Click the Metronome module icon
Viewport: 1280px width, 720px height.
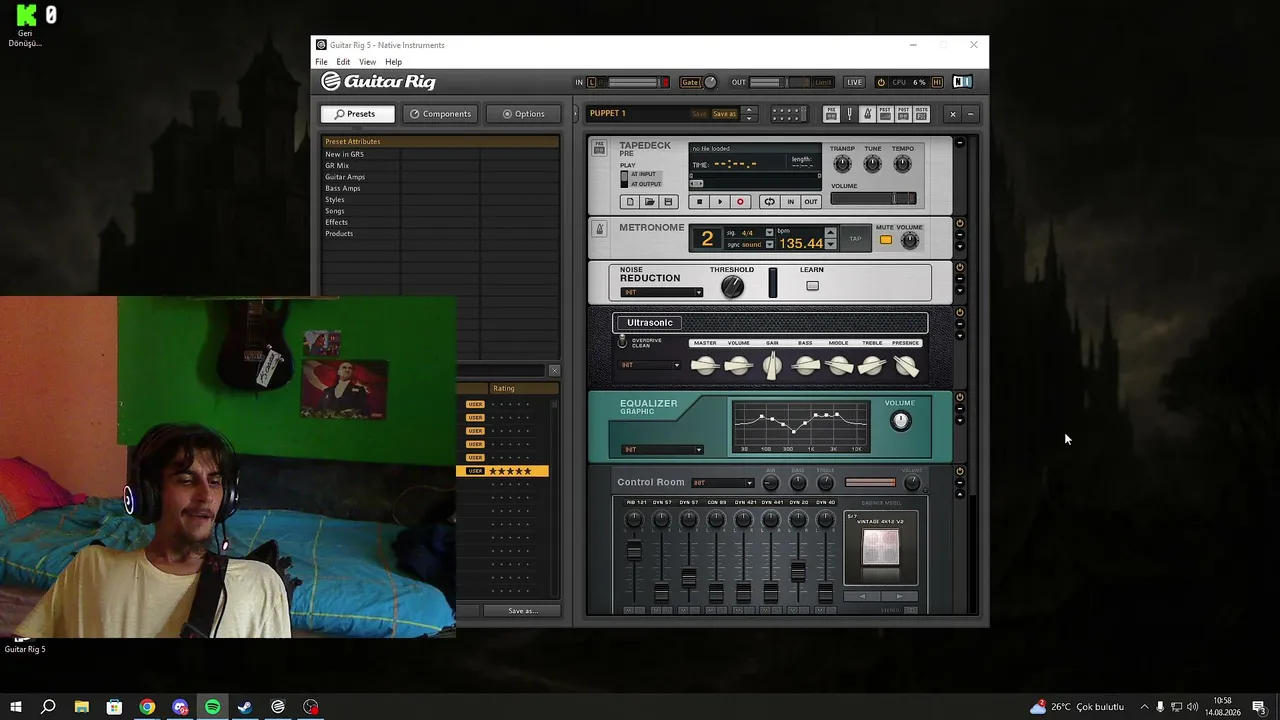coord(600,229)
